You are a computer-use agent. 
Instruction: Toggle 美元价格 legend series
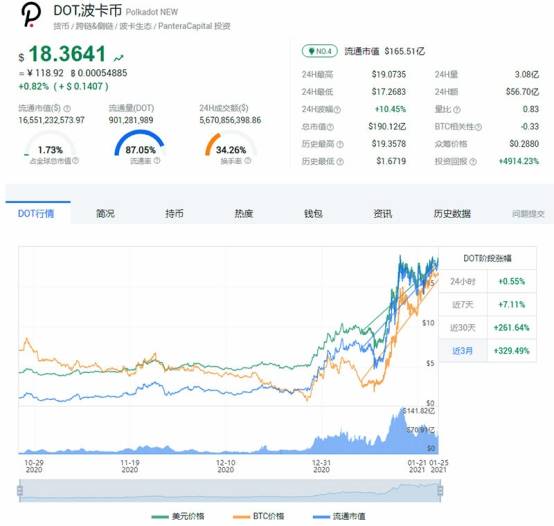[x=178, y=516]
